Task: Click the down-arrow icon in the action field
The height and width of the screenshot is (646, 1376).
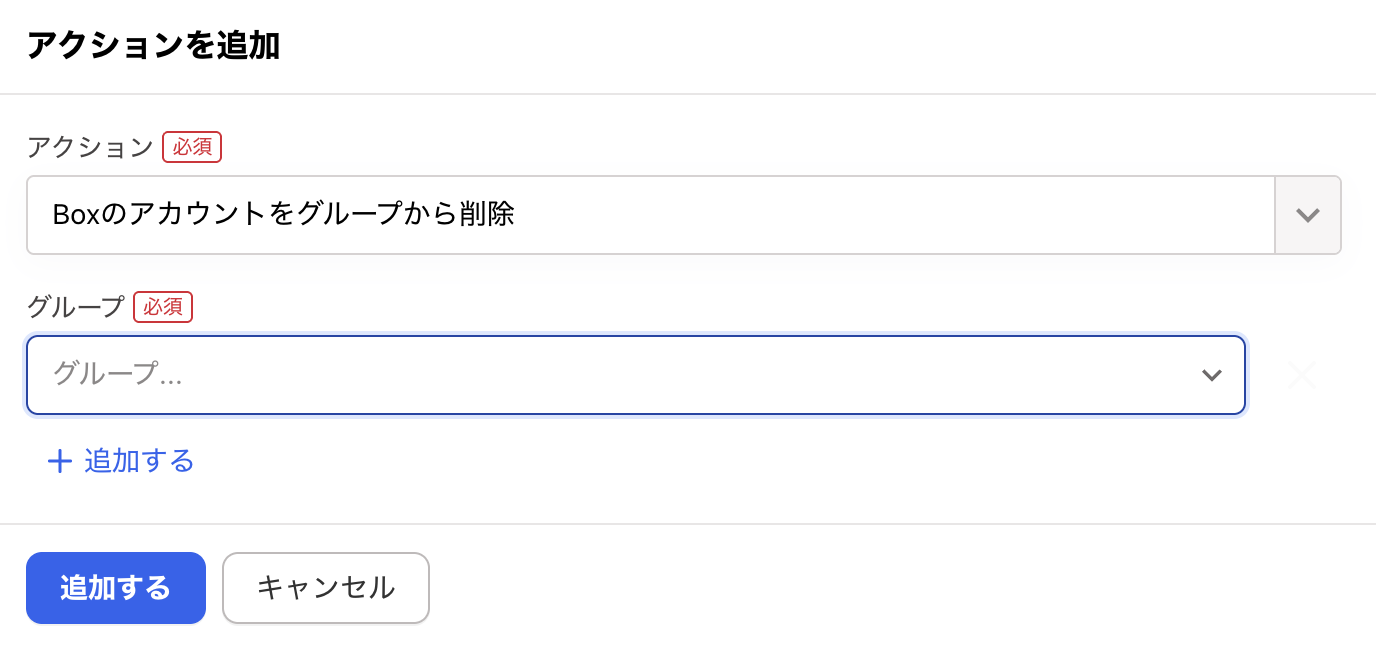Action: click(1307, 215)
